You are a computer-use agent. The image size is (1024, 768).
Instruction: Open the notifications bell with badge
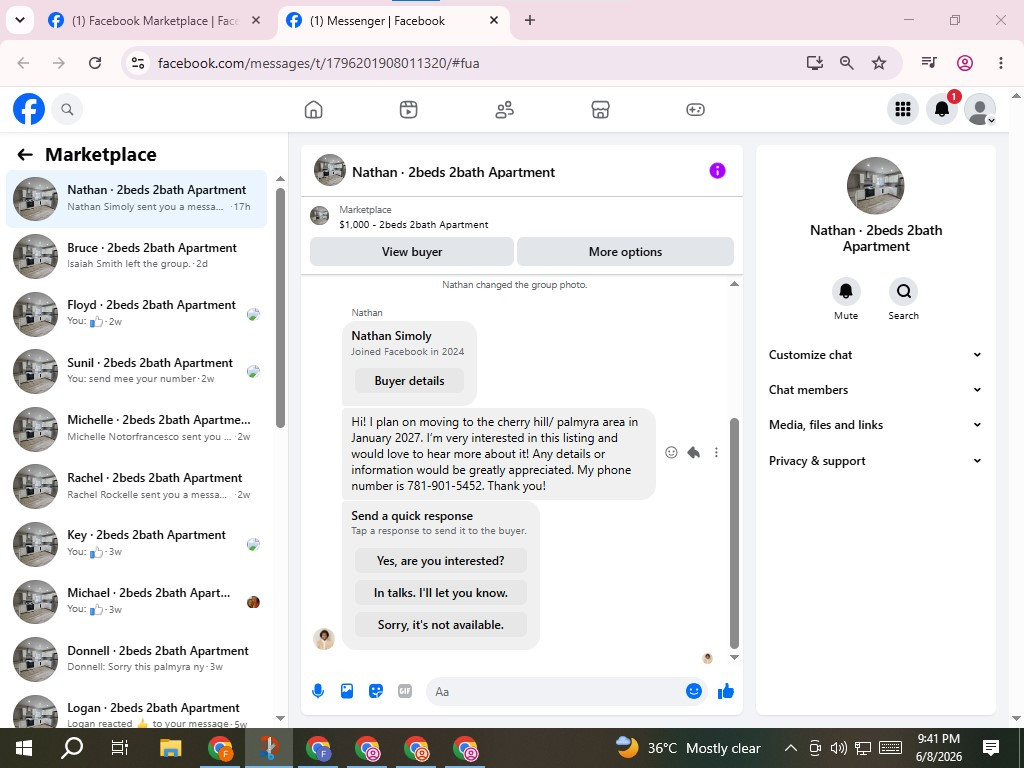tap(942, 109)
